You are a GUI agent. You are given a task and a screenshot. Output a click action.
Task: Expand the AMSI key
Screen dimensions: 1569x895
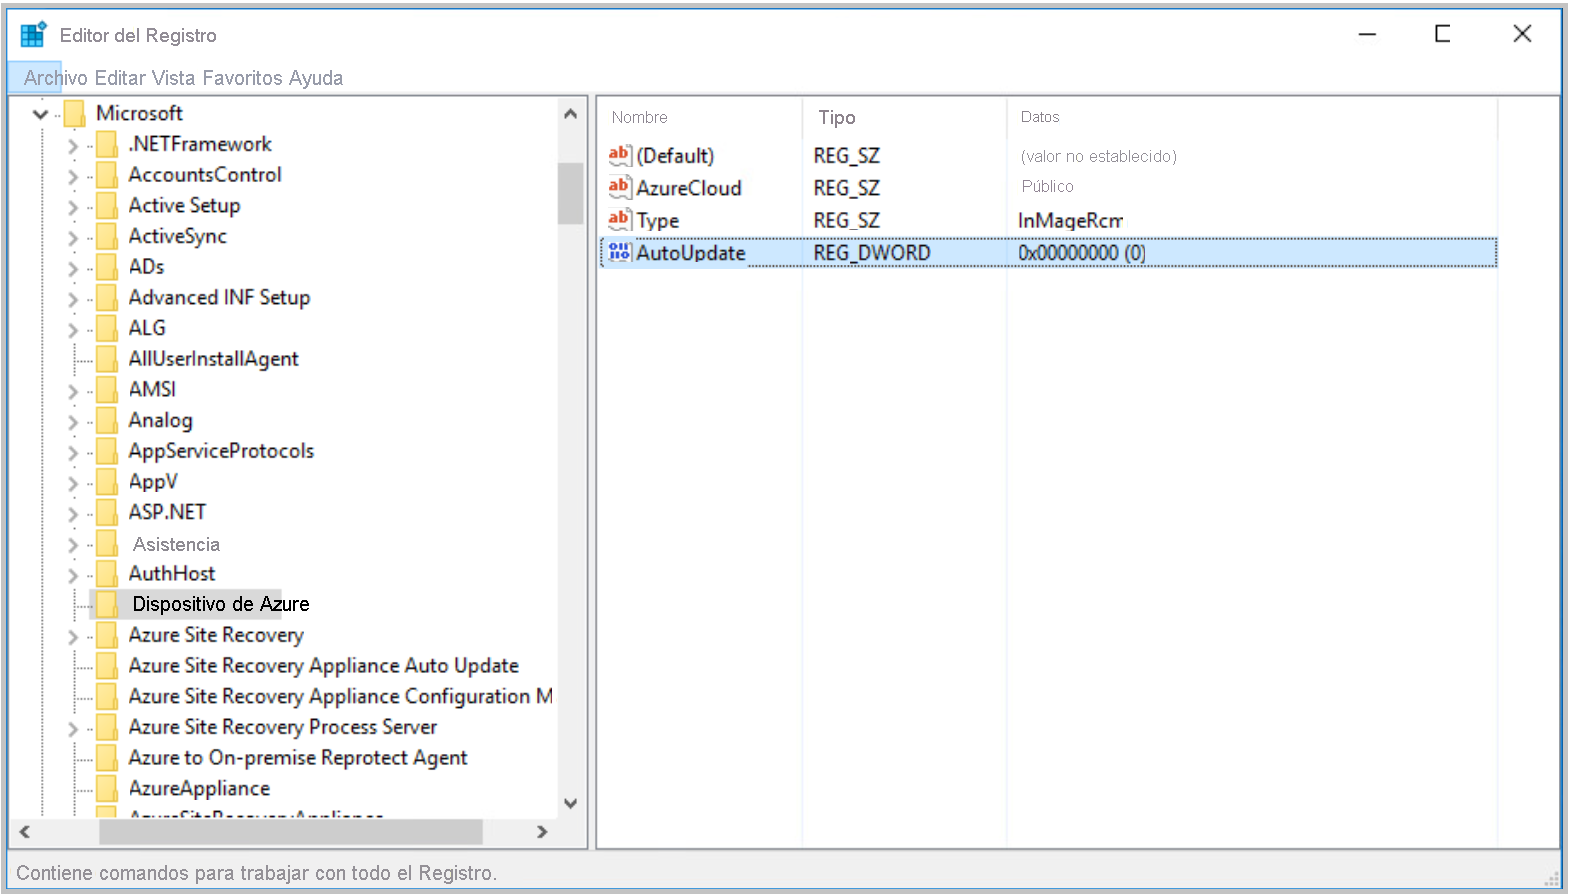click(x=72, y=391)
